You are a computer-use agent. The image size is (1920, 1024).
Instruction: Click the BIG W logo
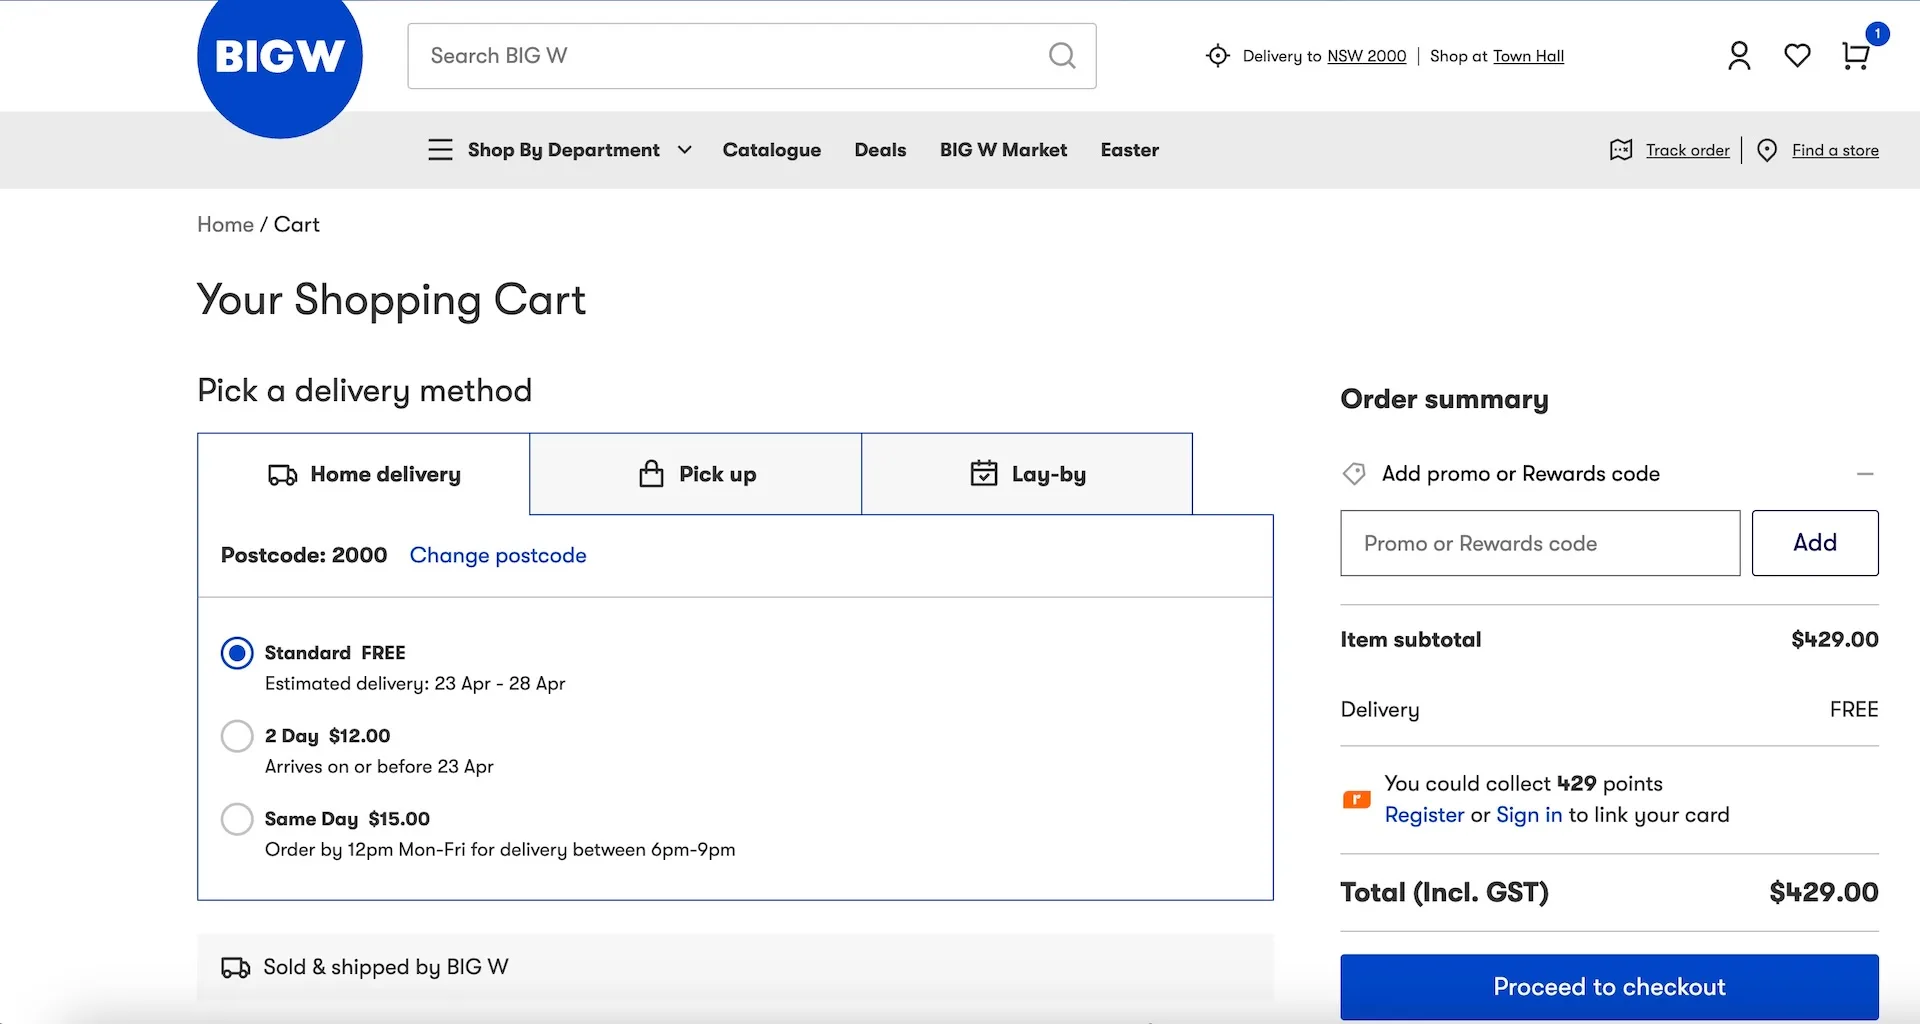280,57
